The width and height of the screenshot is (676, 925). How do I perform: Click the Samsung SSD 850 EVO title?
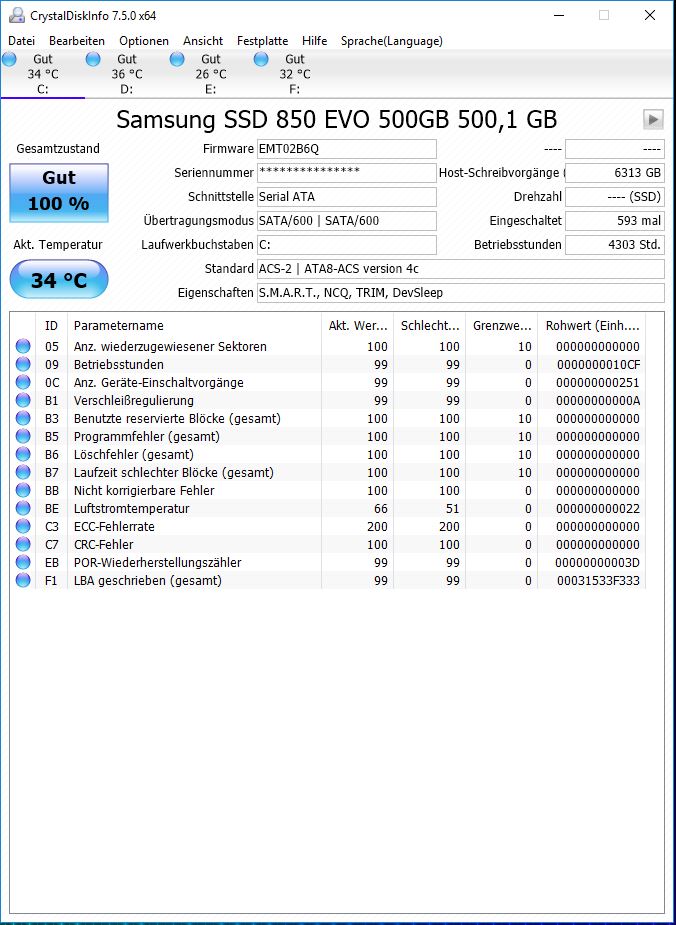(336, 119)
